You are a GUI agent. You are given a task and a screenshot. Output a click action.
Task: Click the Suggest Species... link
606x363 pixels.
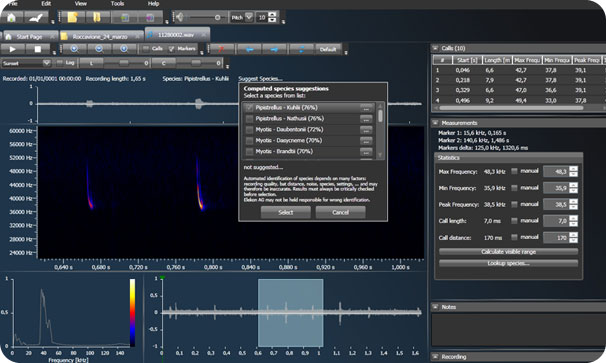point(260,78)
